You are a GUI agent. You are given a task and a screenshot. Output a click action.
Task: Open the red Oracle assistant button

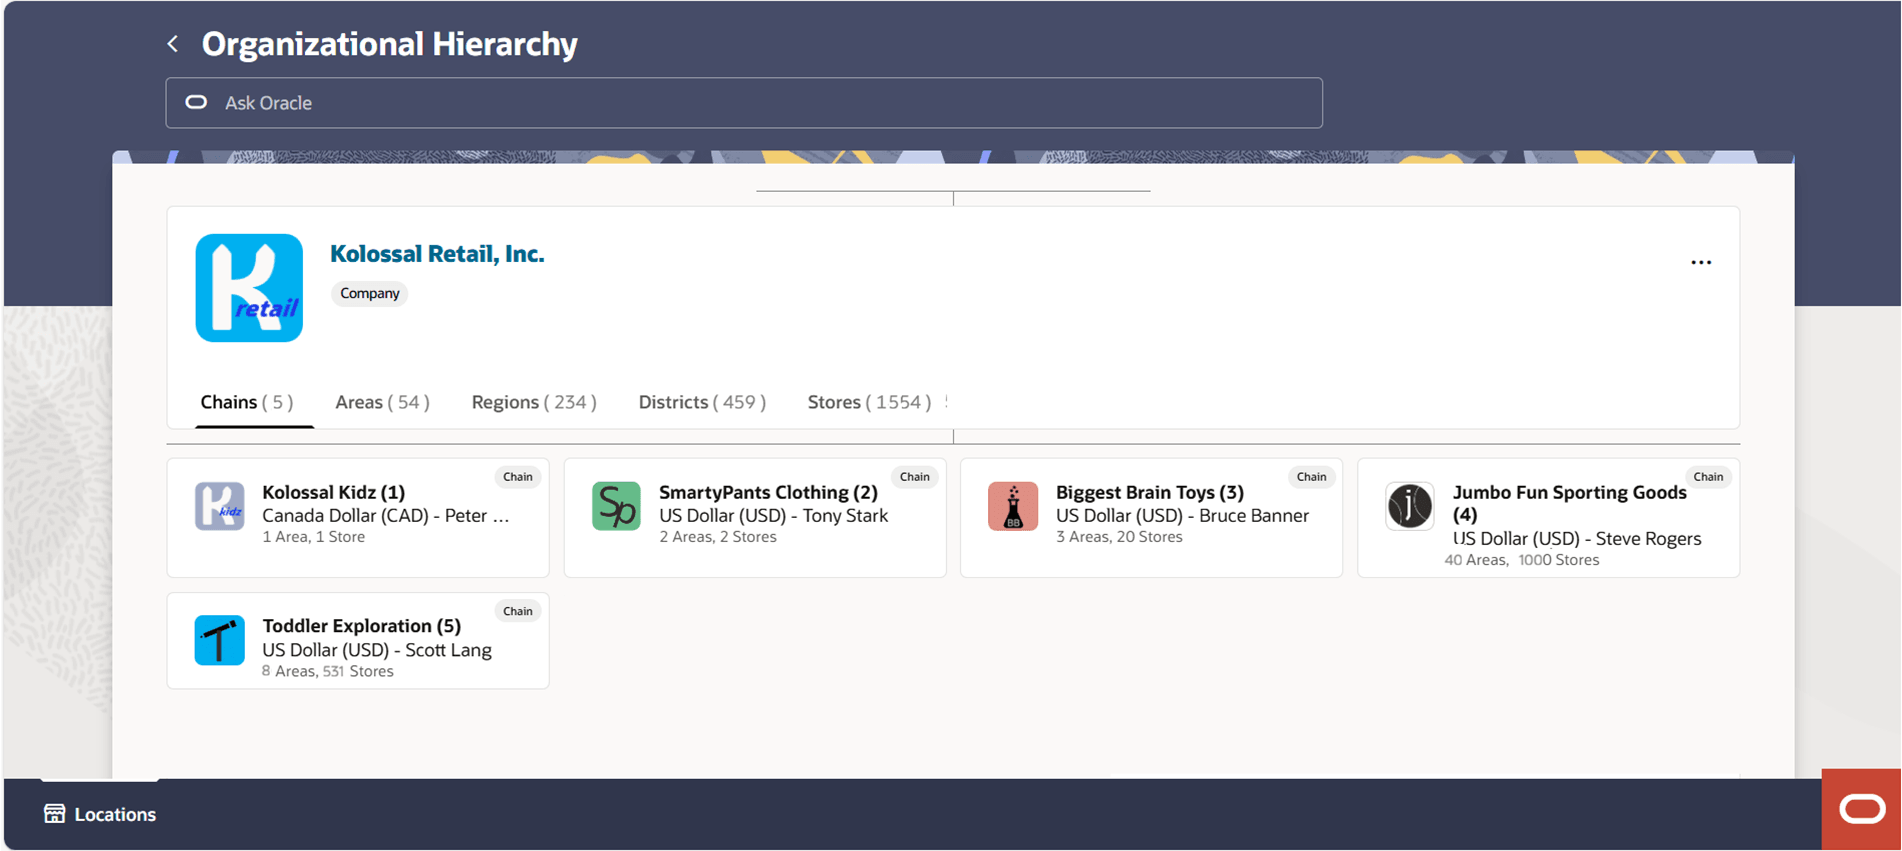[1861, 809]
